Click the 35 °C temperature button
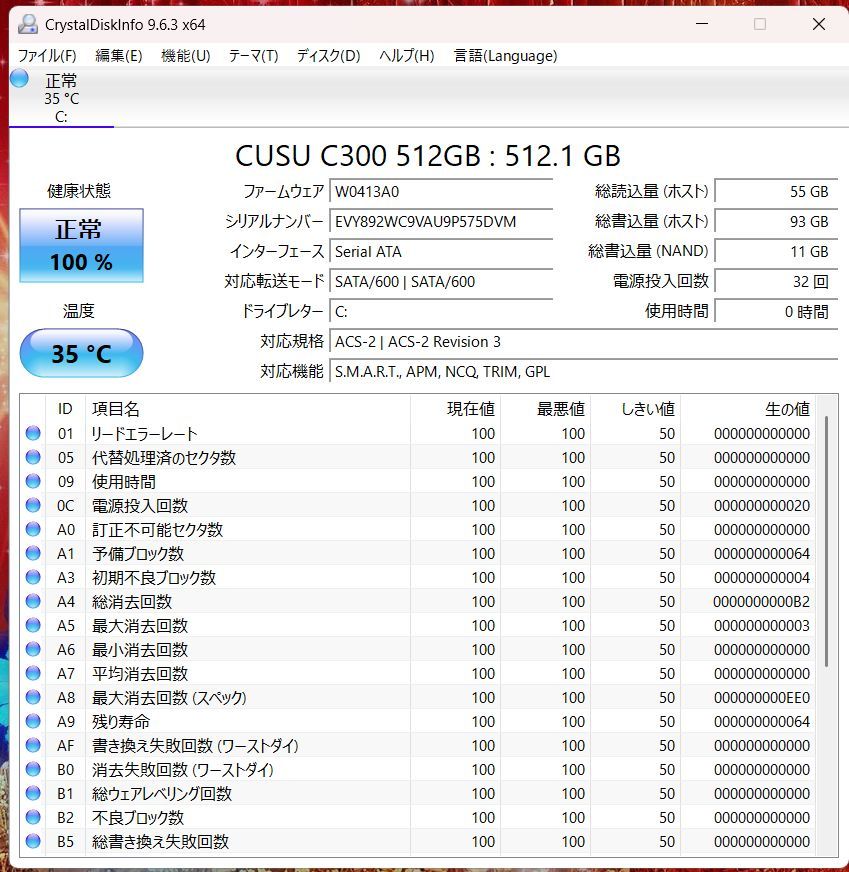 (x=82, y=353)
